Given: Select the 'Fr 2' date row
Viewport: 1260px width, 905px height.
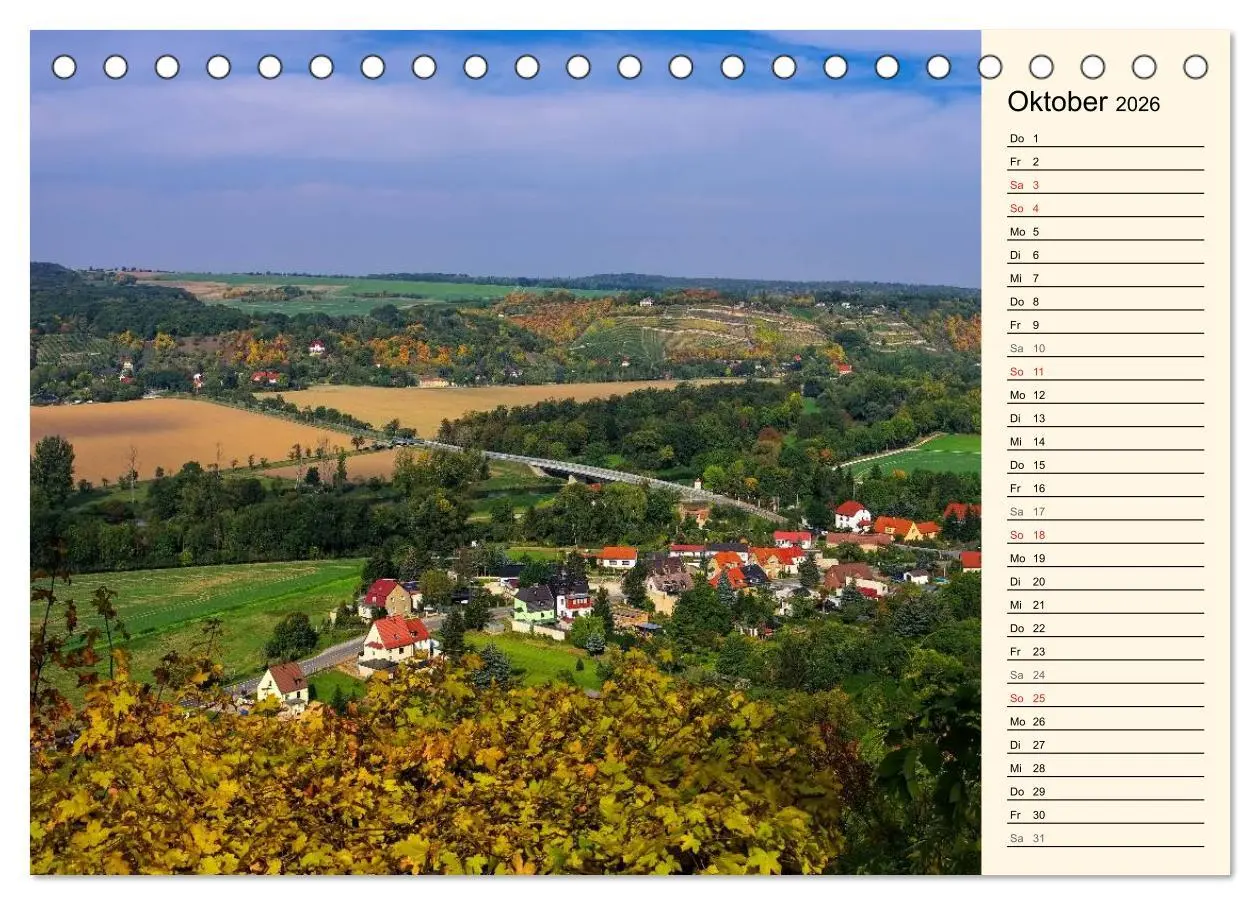Looking at the screenshot, I should [1105, 161].
